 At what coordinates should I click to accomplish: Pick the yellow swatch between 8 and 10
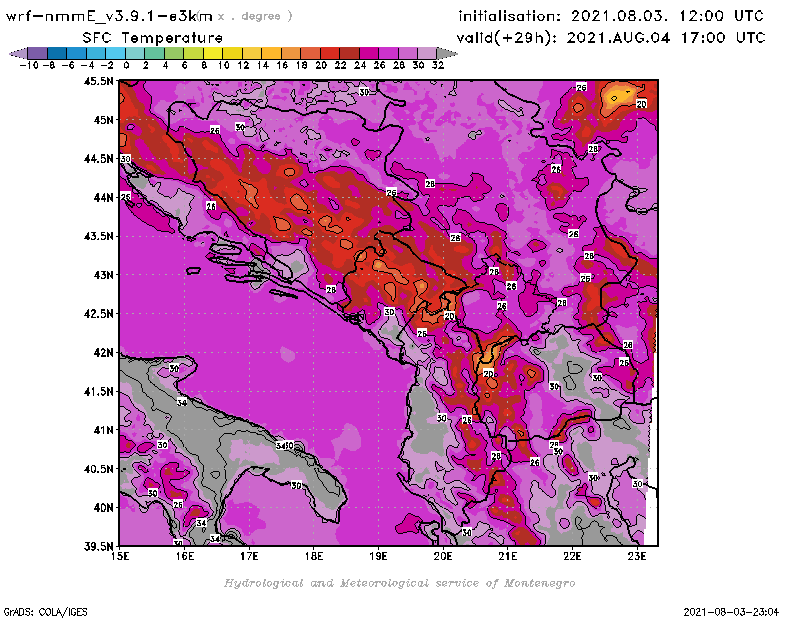click(213, 53)
